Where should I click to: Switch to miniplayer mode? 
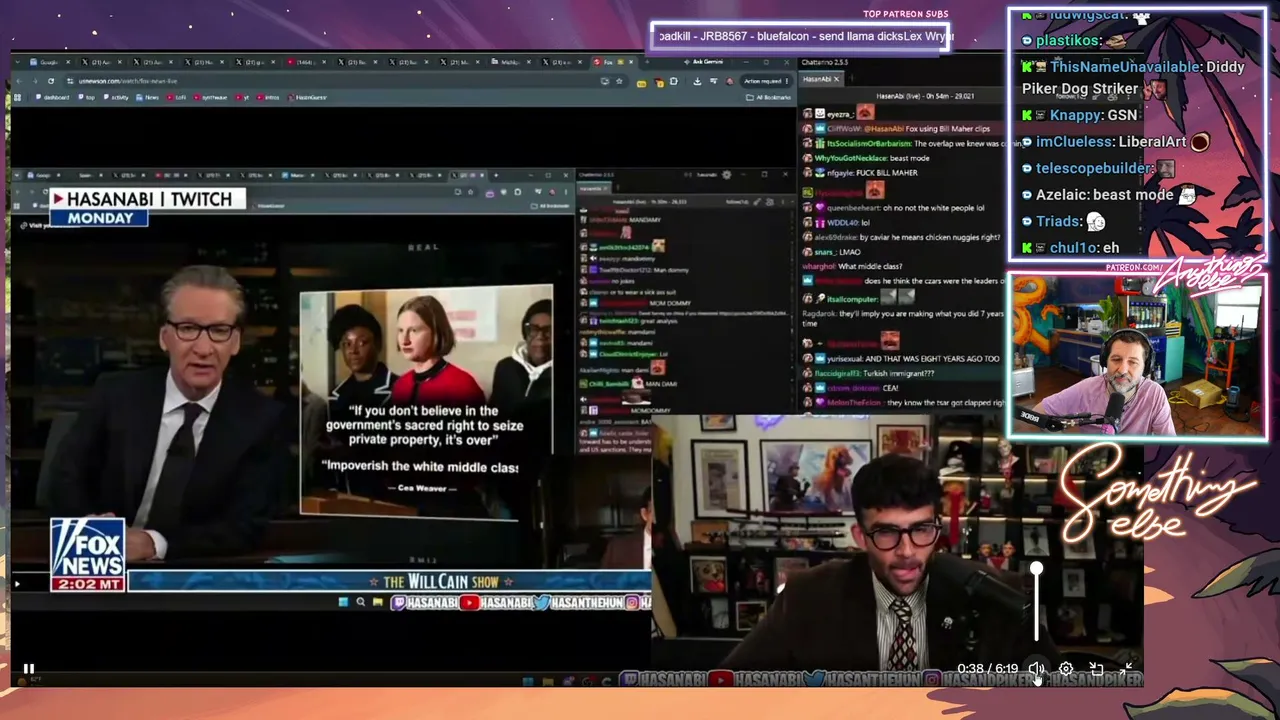(x=1096, y=669)
